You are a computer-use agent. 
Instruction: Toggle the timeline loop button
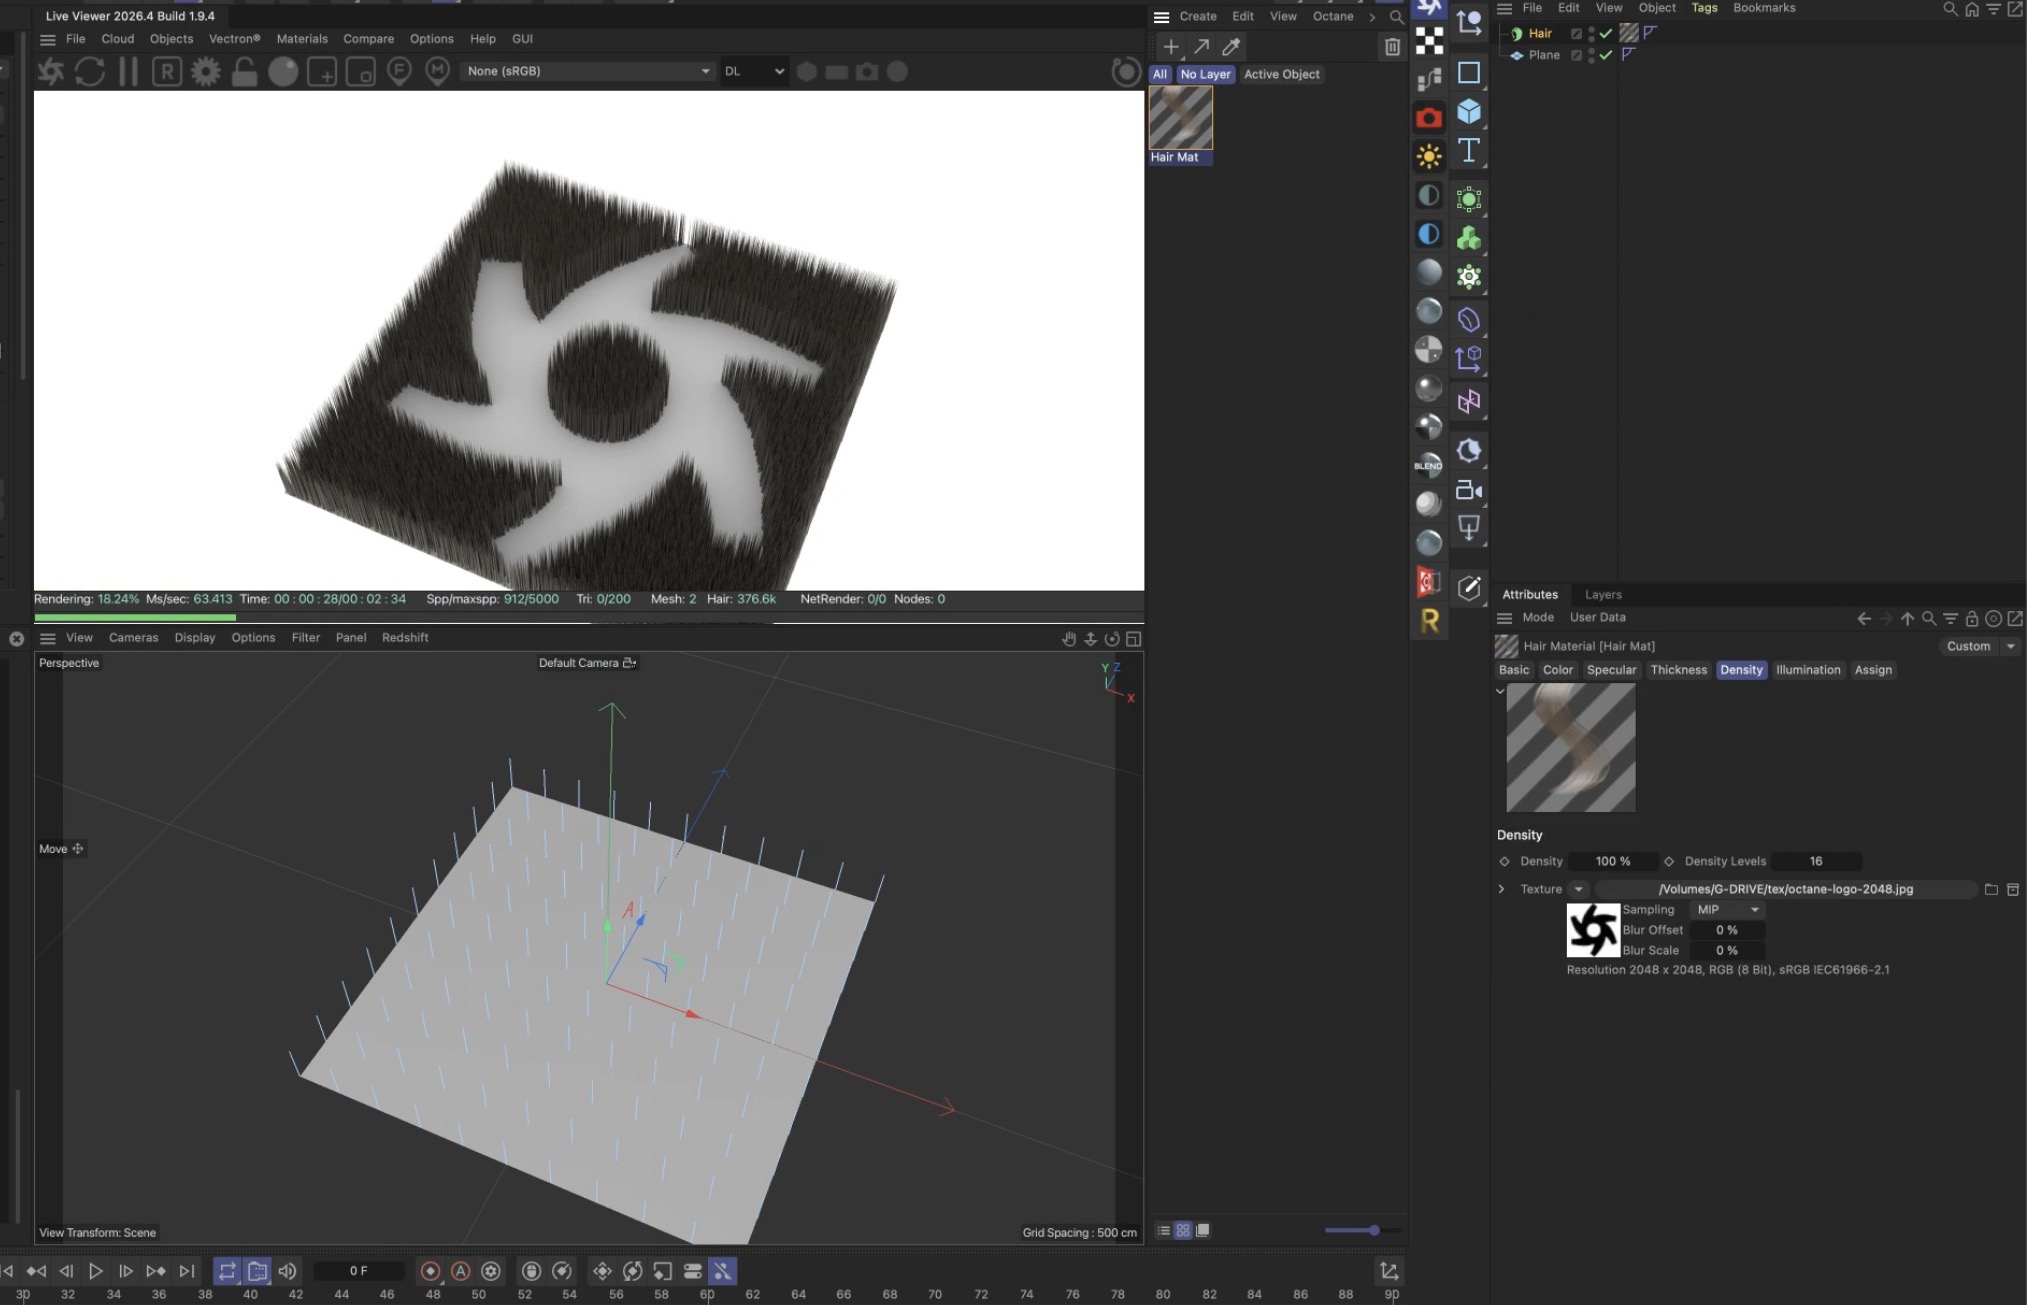(227, 1271)
